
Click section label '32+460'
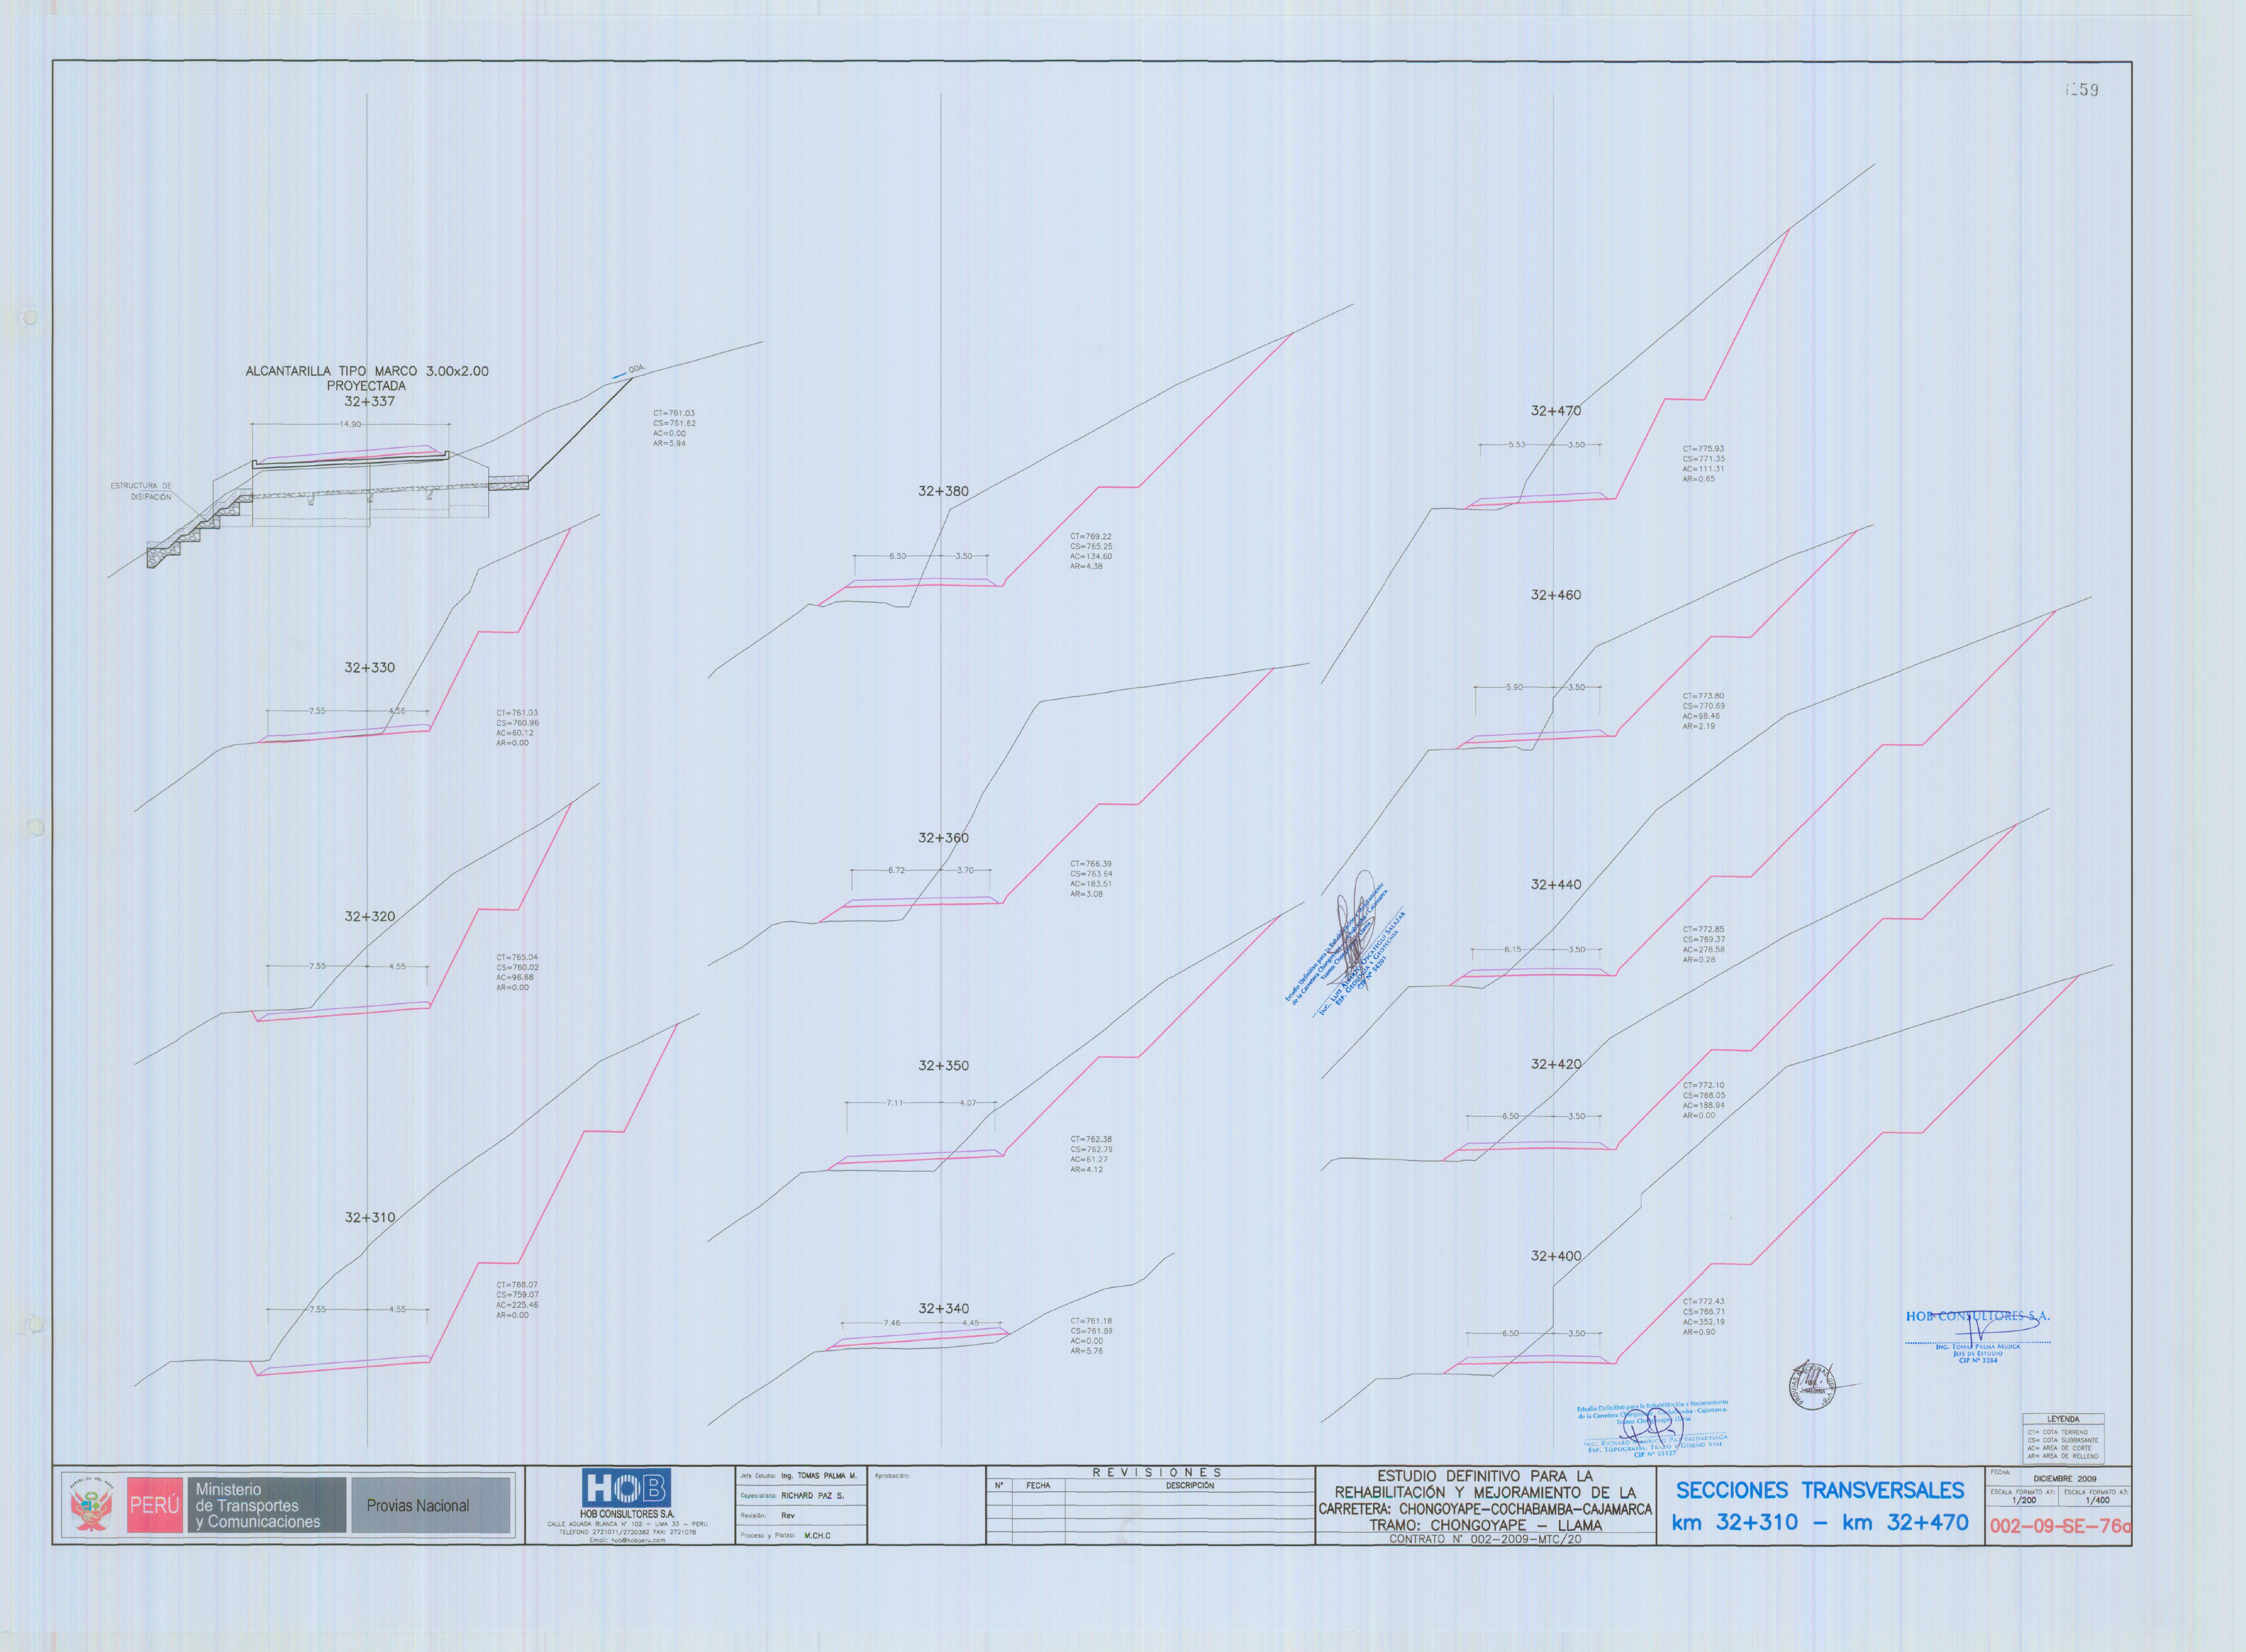(1556, 595)
